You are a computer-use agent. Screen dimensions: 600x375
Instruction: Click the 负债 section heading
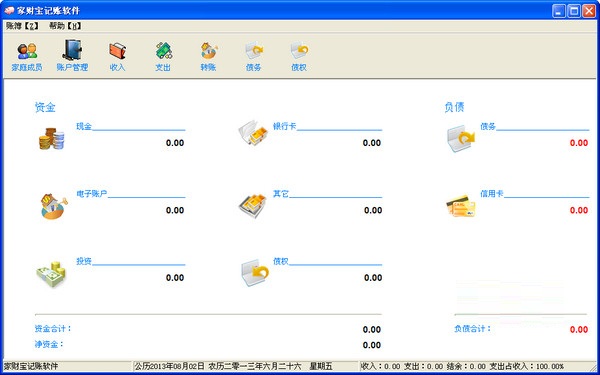(x=454, y=107)
